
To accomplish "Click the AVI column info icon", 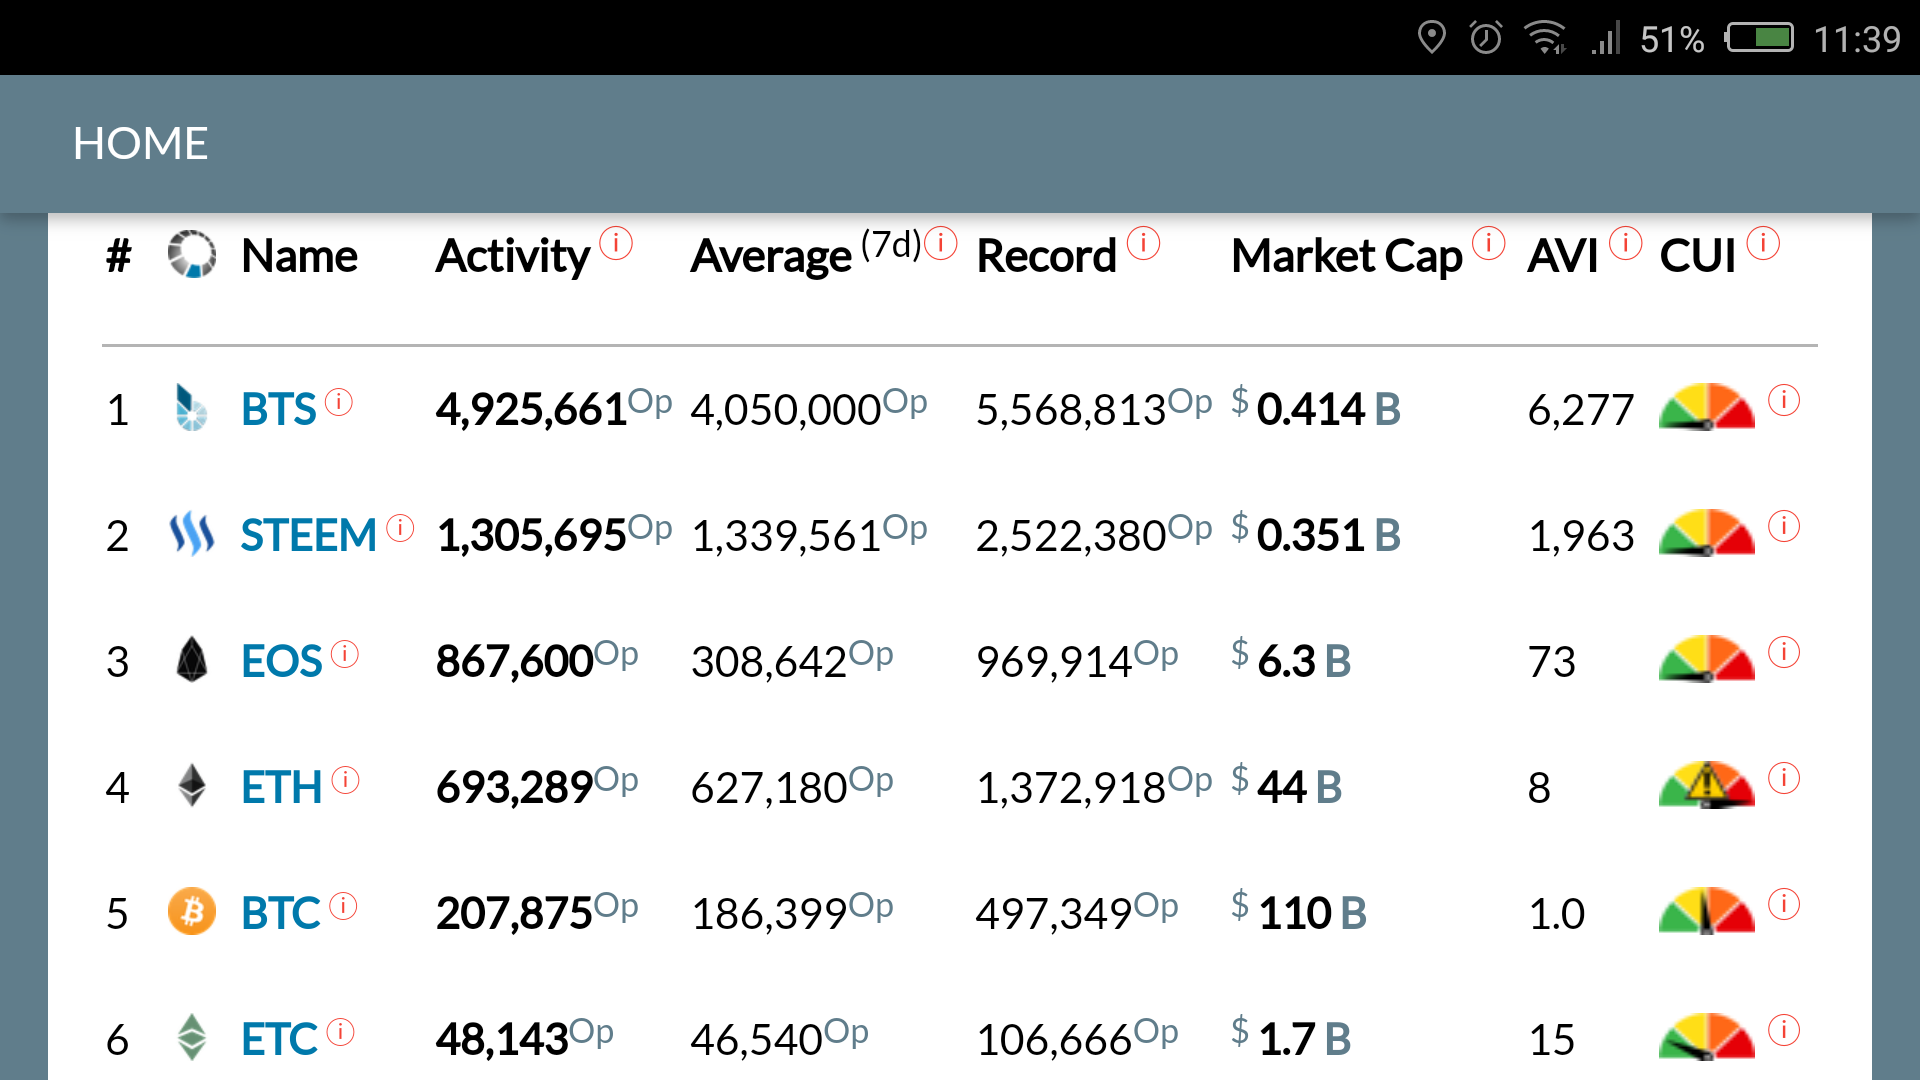I will tap(1626, 243).
